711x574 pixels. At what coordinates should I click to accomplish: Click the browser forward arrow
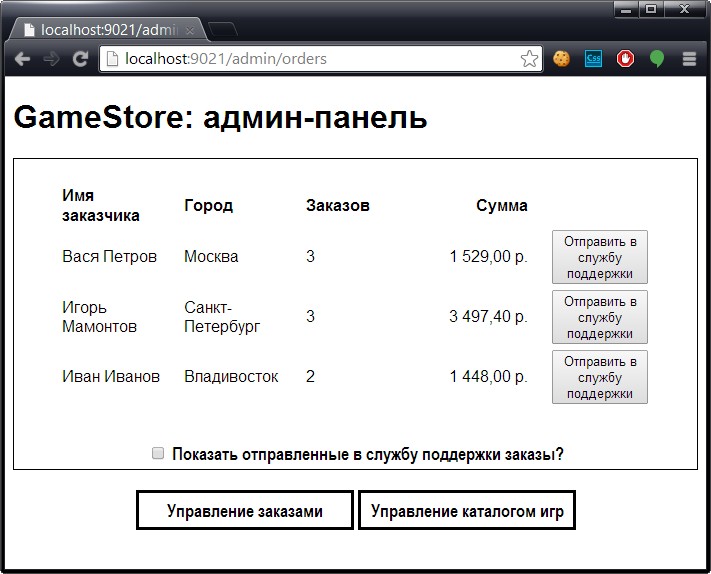tap(51, 59)
